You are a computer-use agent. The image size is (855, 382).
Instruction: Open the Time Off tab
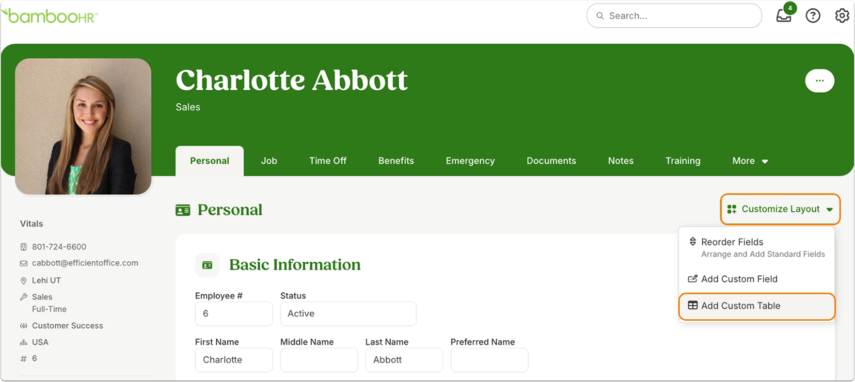(328, 161)
